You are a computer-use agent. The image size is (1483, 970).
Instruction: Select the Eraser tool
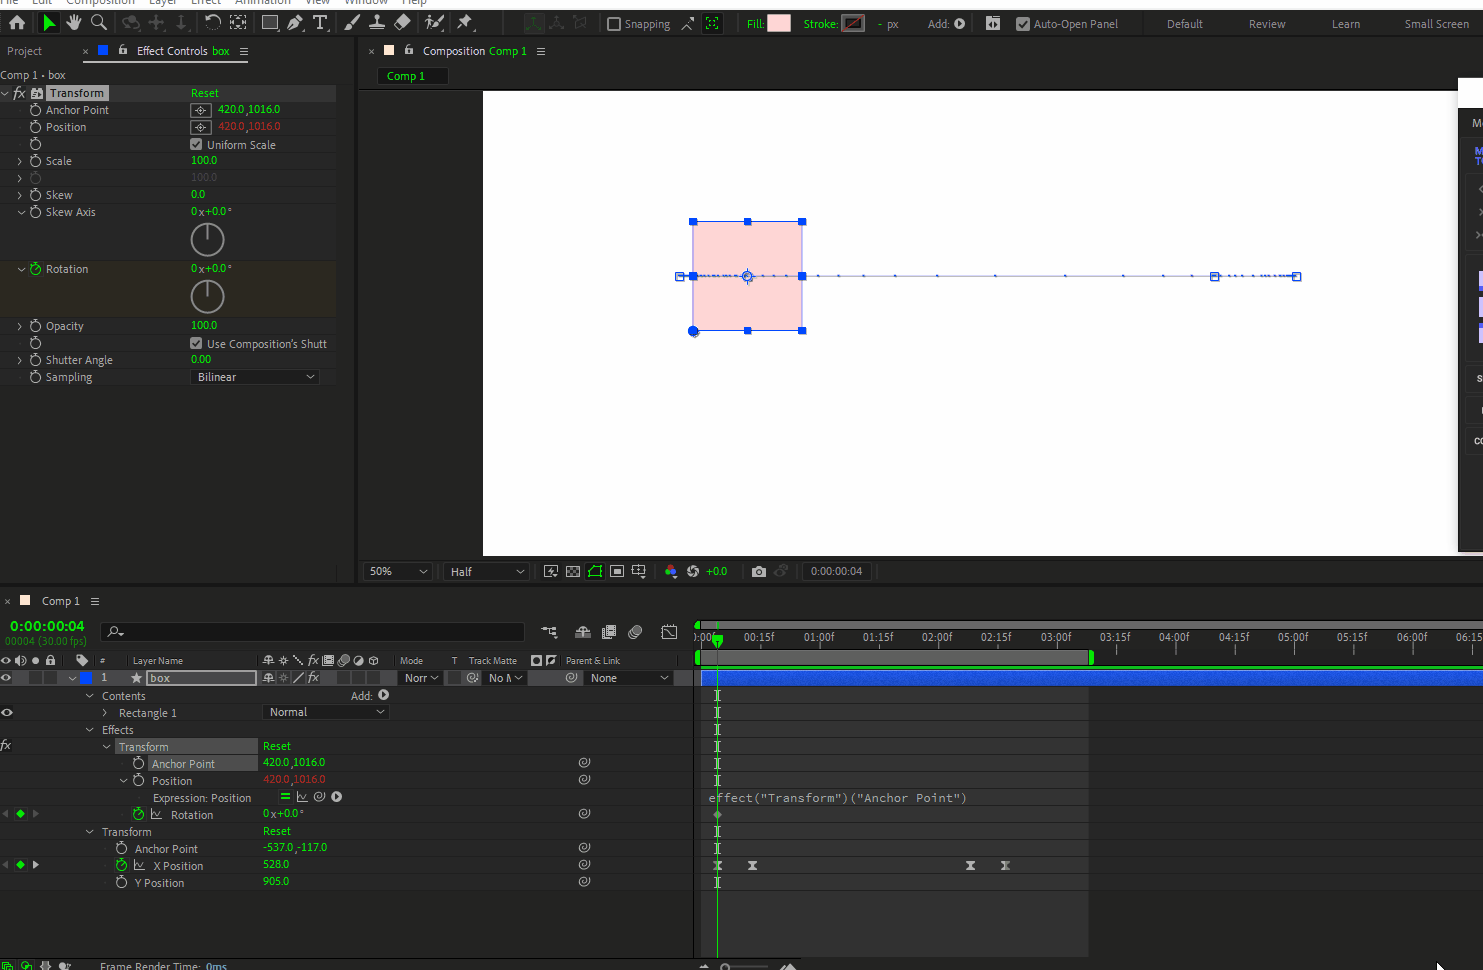click(x=402, y=22)
